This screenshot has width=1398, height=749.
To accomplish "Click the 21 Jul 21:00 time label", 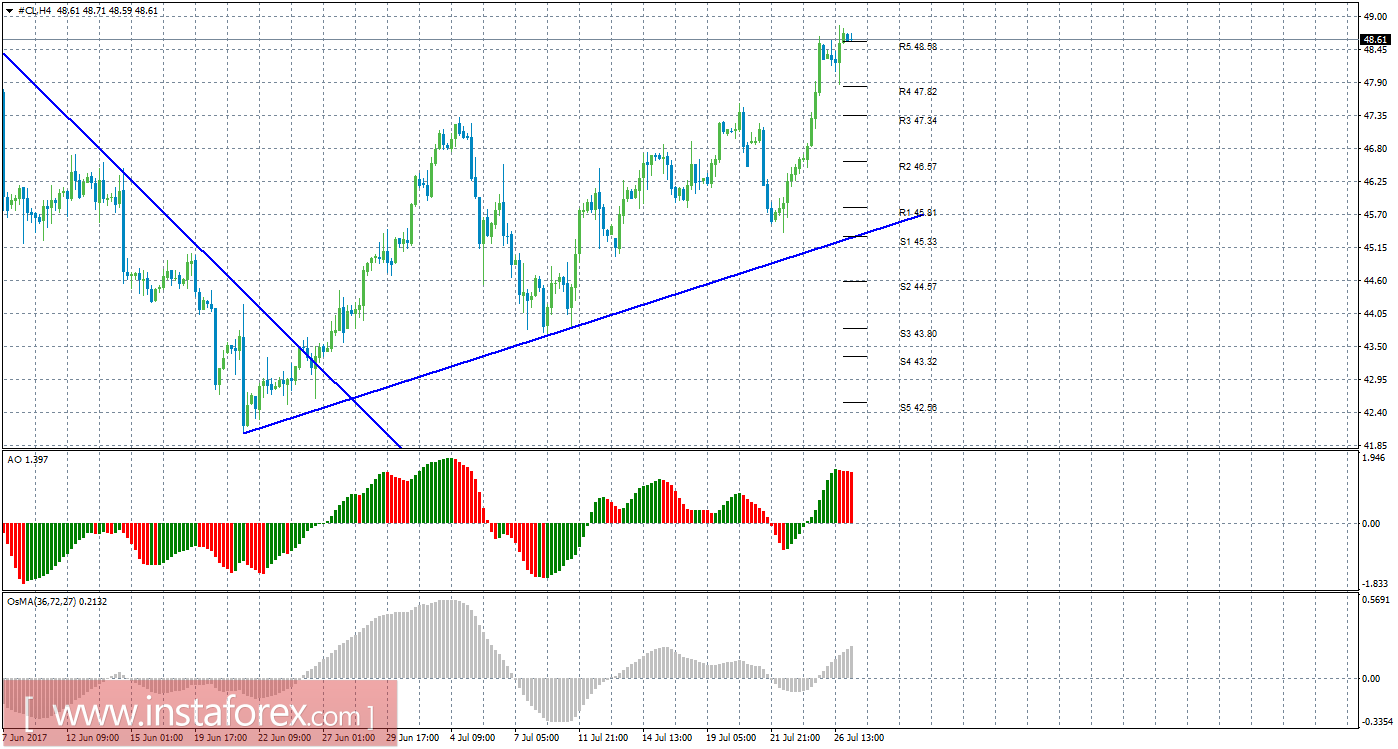I will [796, 739].
